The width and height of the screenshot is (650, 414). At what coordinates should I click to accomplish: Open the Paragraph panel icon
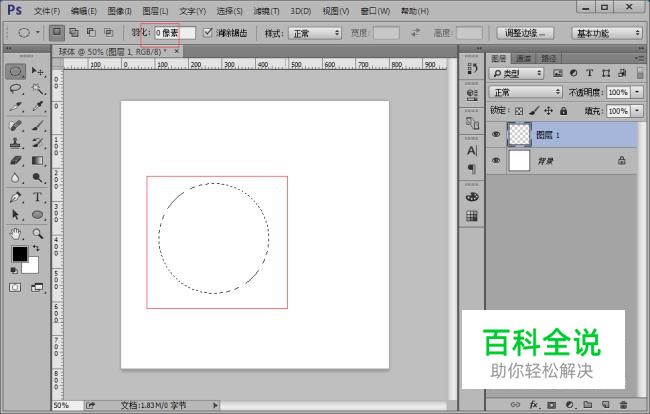point(472,169)
